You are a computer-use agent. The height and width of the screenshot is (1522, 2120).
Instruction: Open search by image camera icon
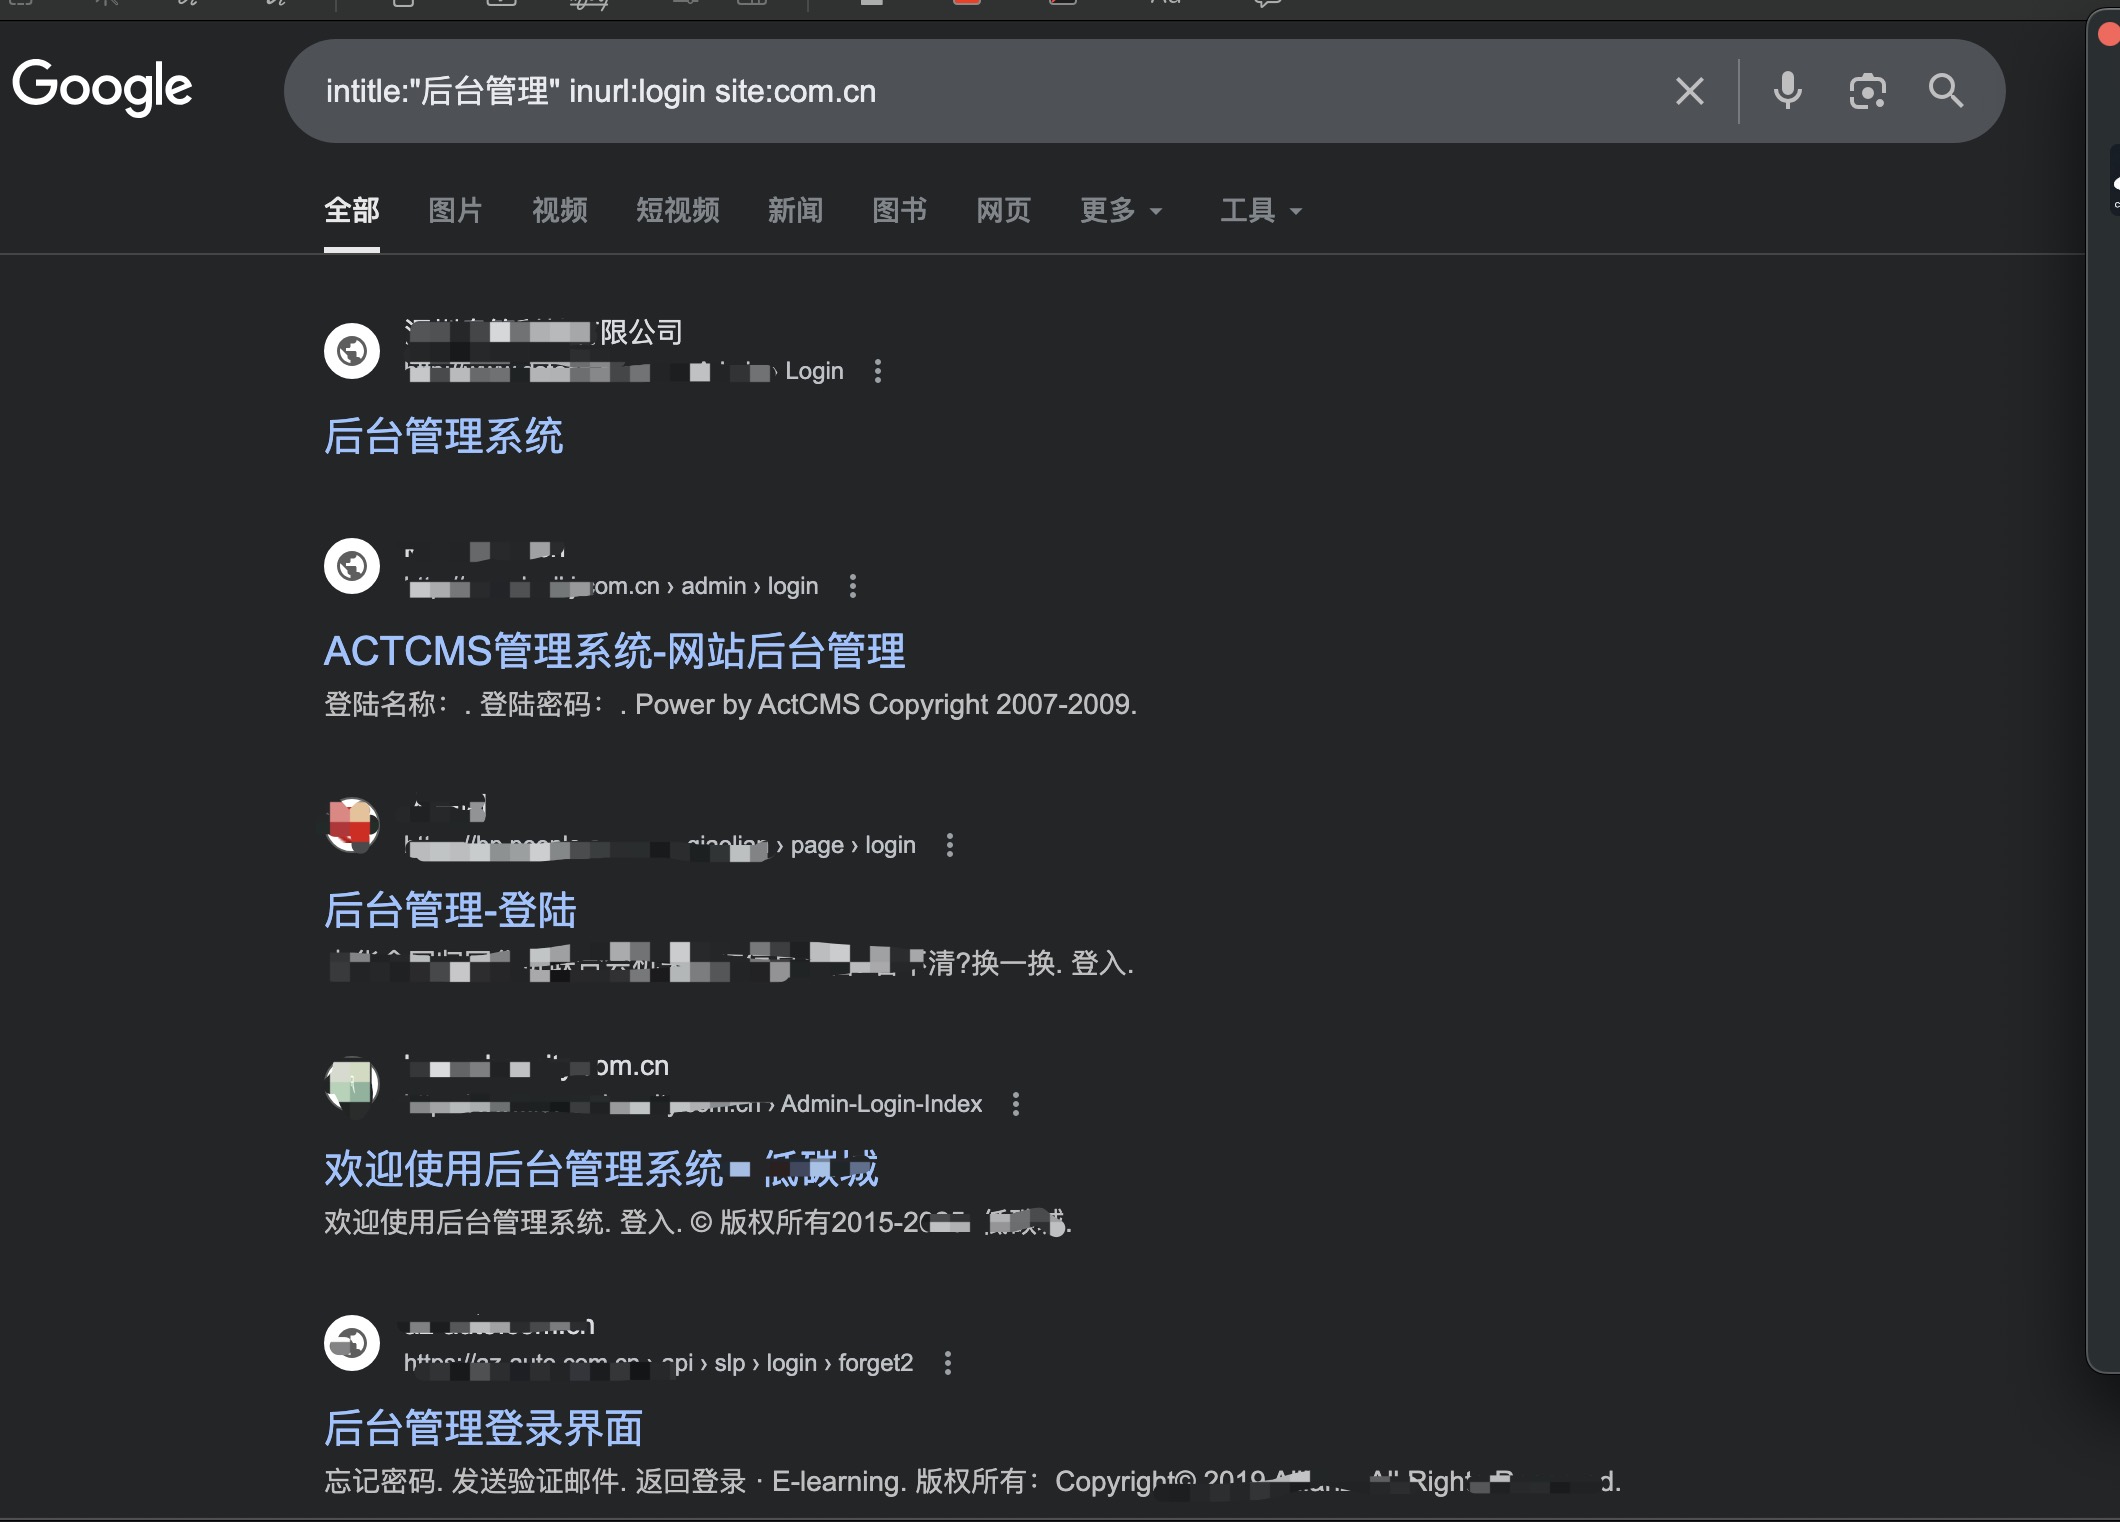(1867, 91)
